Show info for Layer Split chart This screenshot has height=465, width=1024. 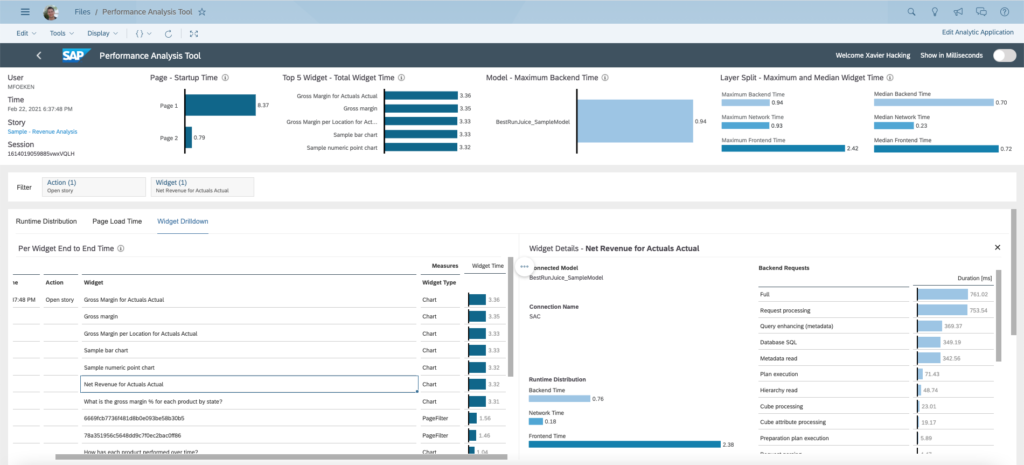[889, 77]
